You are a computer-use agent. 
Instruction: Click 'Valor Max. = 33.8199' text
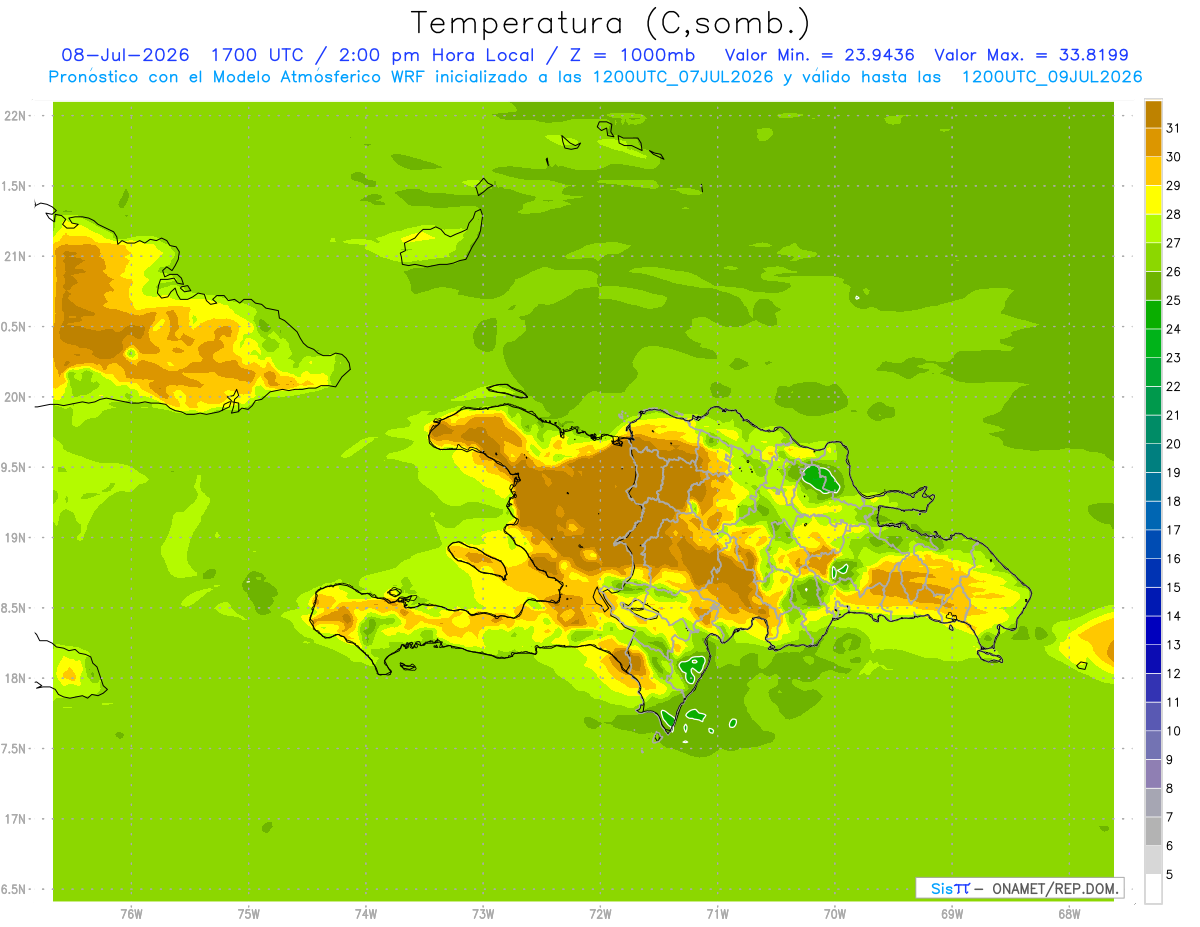pos(1032,55)
